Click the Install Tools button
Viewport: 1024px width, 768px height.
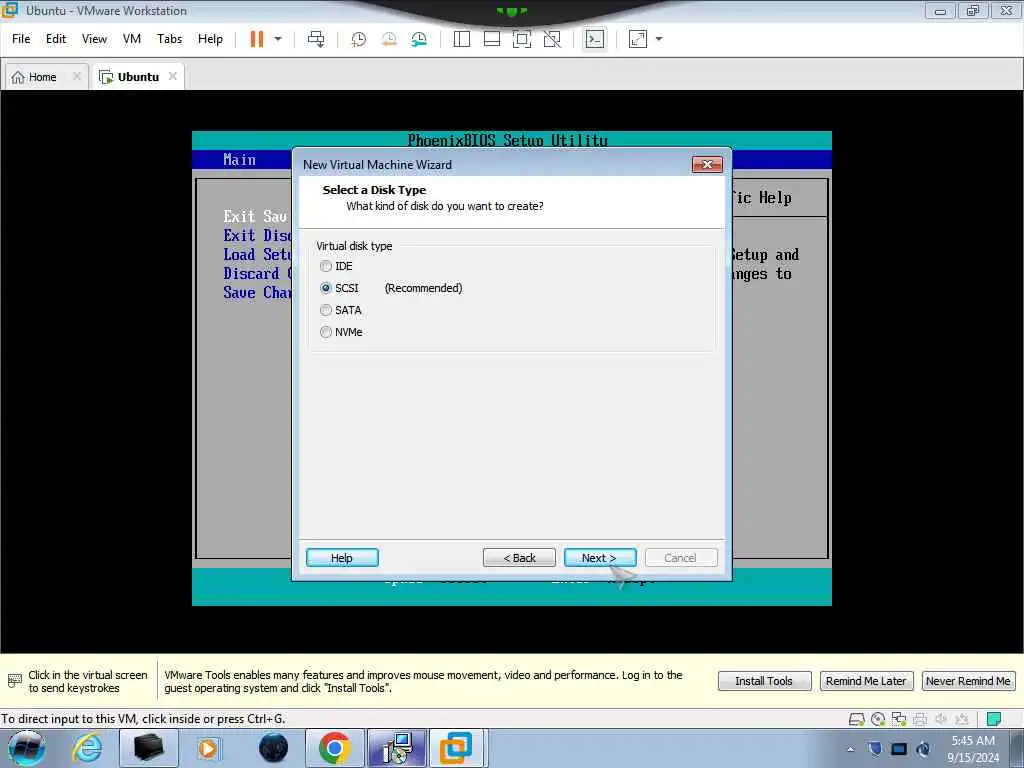764,681
